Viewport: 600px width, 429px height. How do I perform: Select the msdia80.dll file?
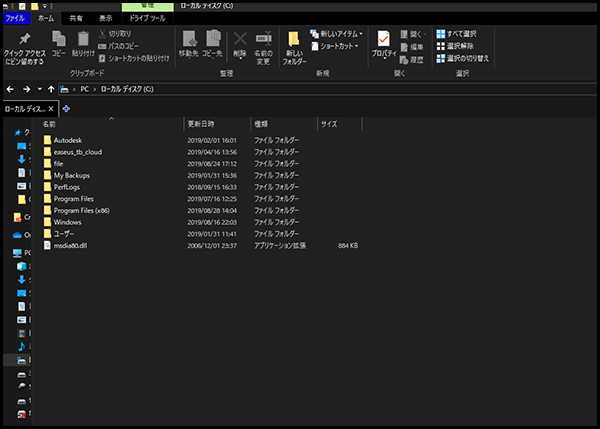coord(72,245)
